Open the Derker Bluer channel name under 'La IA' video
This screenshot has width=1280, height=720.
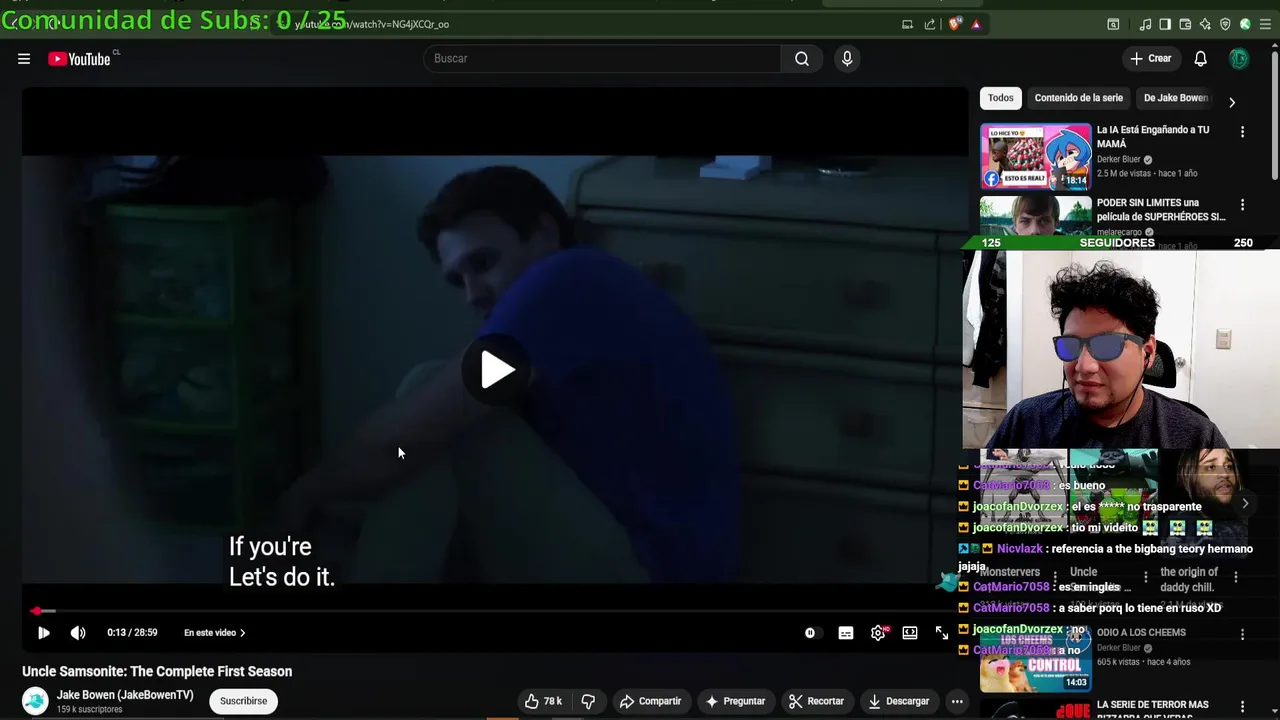(x=1118, y=159)
